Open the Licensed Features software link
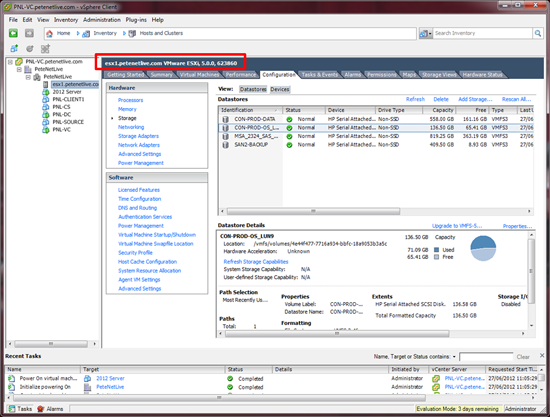The image size is (550, 417). (139, 190)
